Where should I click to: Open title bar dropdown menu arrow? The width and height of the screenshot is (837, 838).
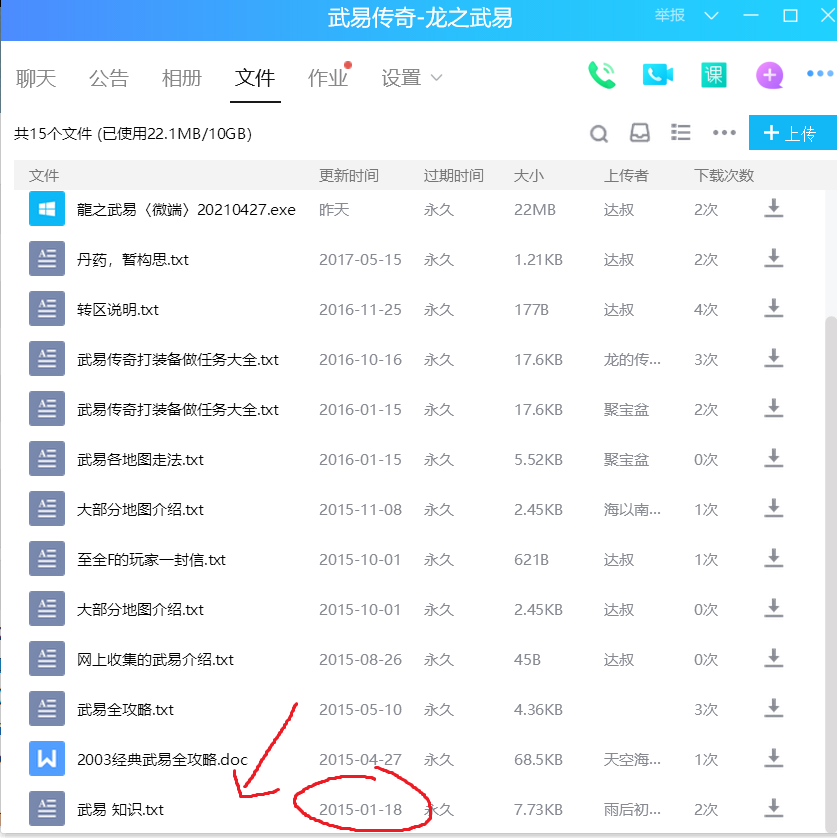click(x=711, y=16)
